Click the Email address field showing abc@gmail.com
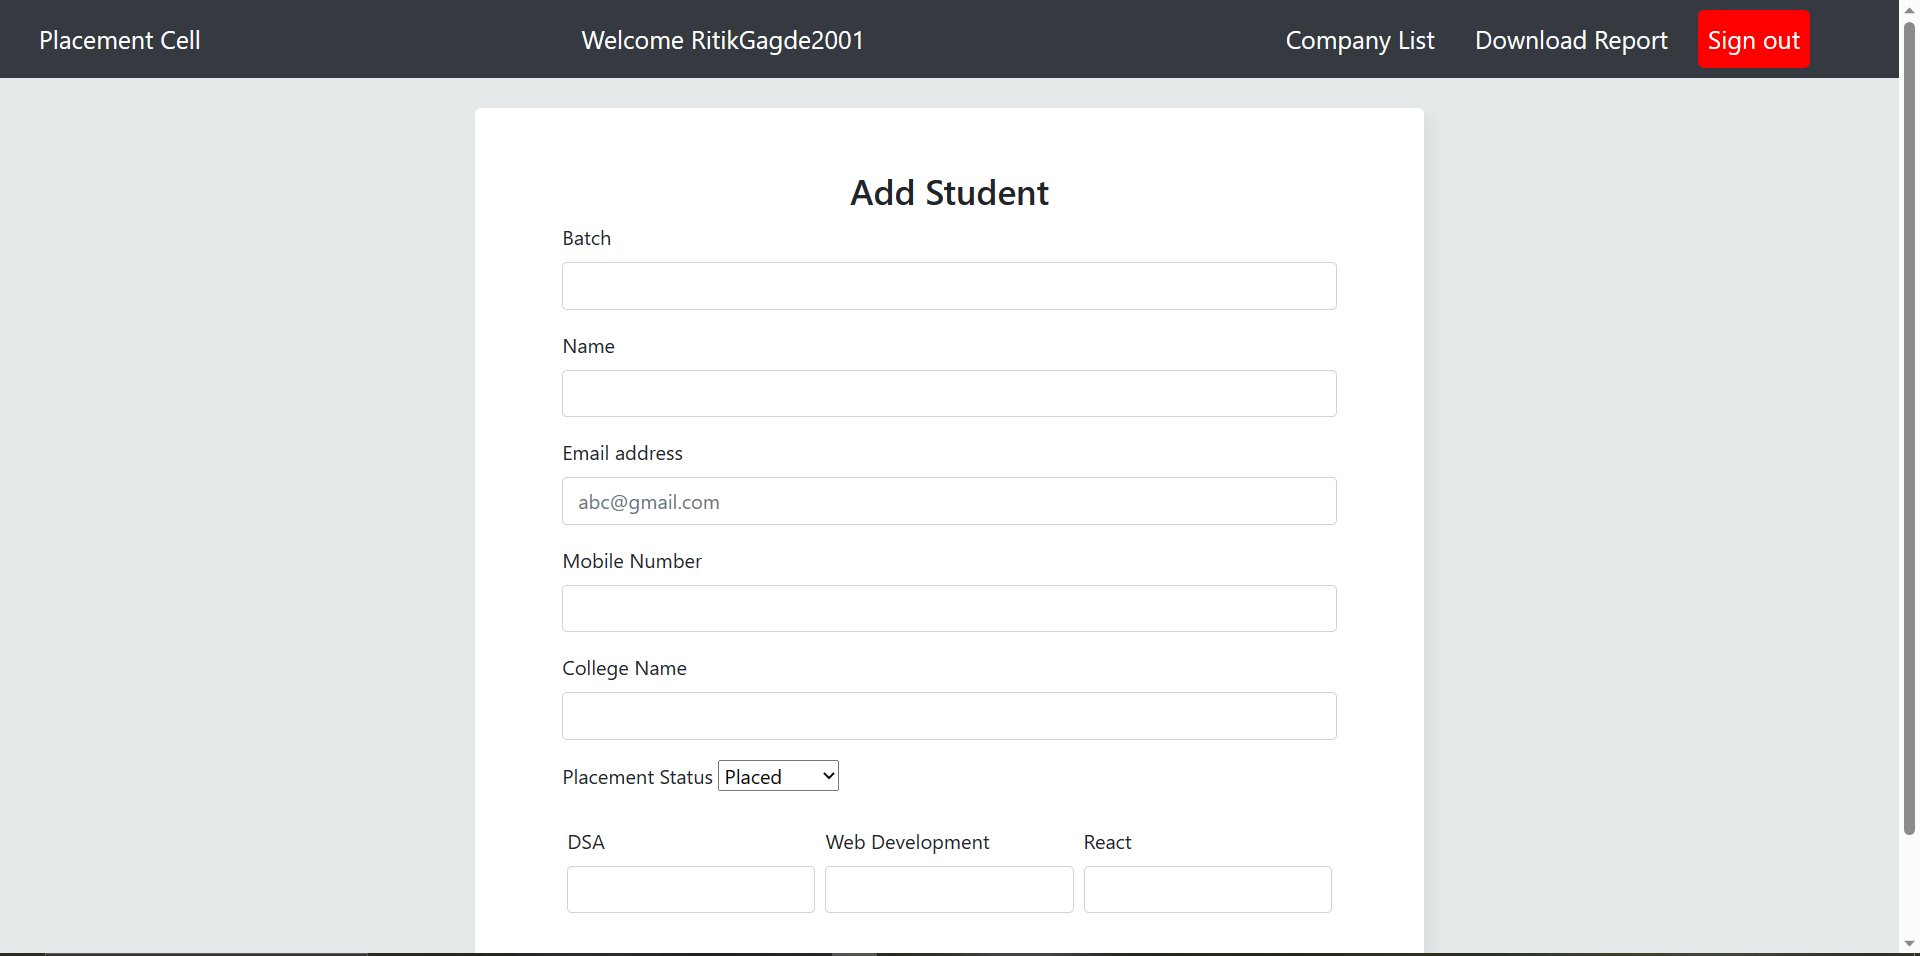 (x=948, y=501)
